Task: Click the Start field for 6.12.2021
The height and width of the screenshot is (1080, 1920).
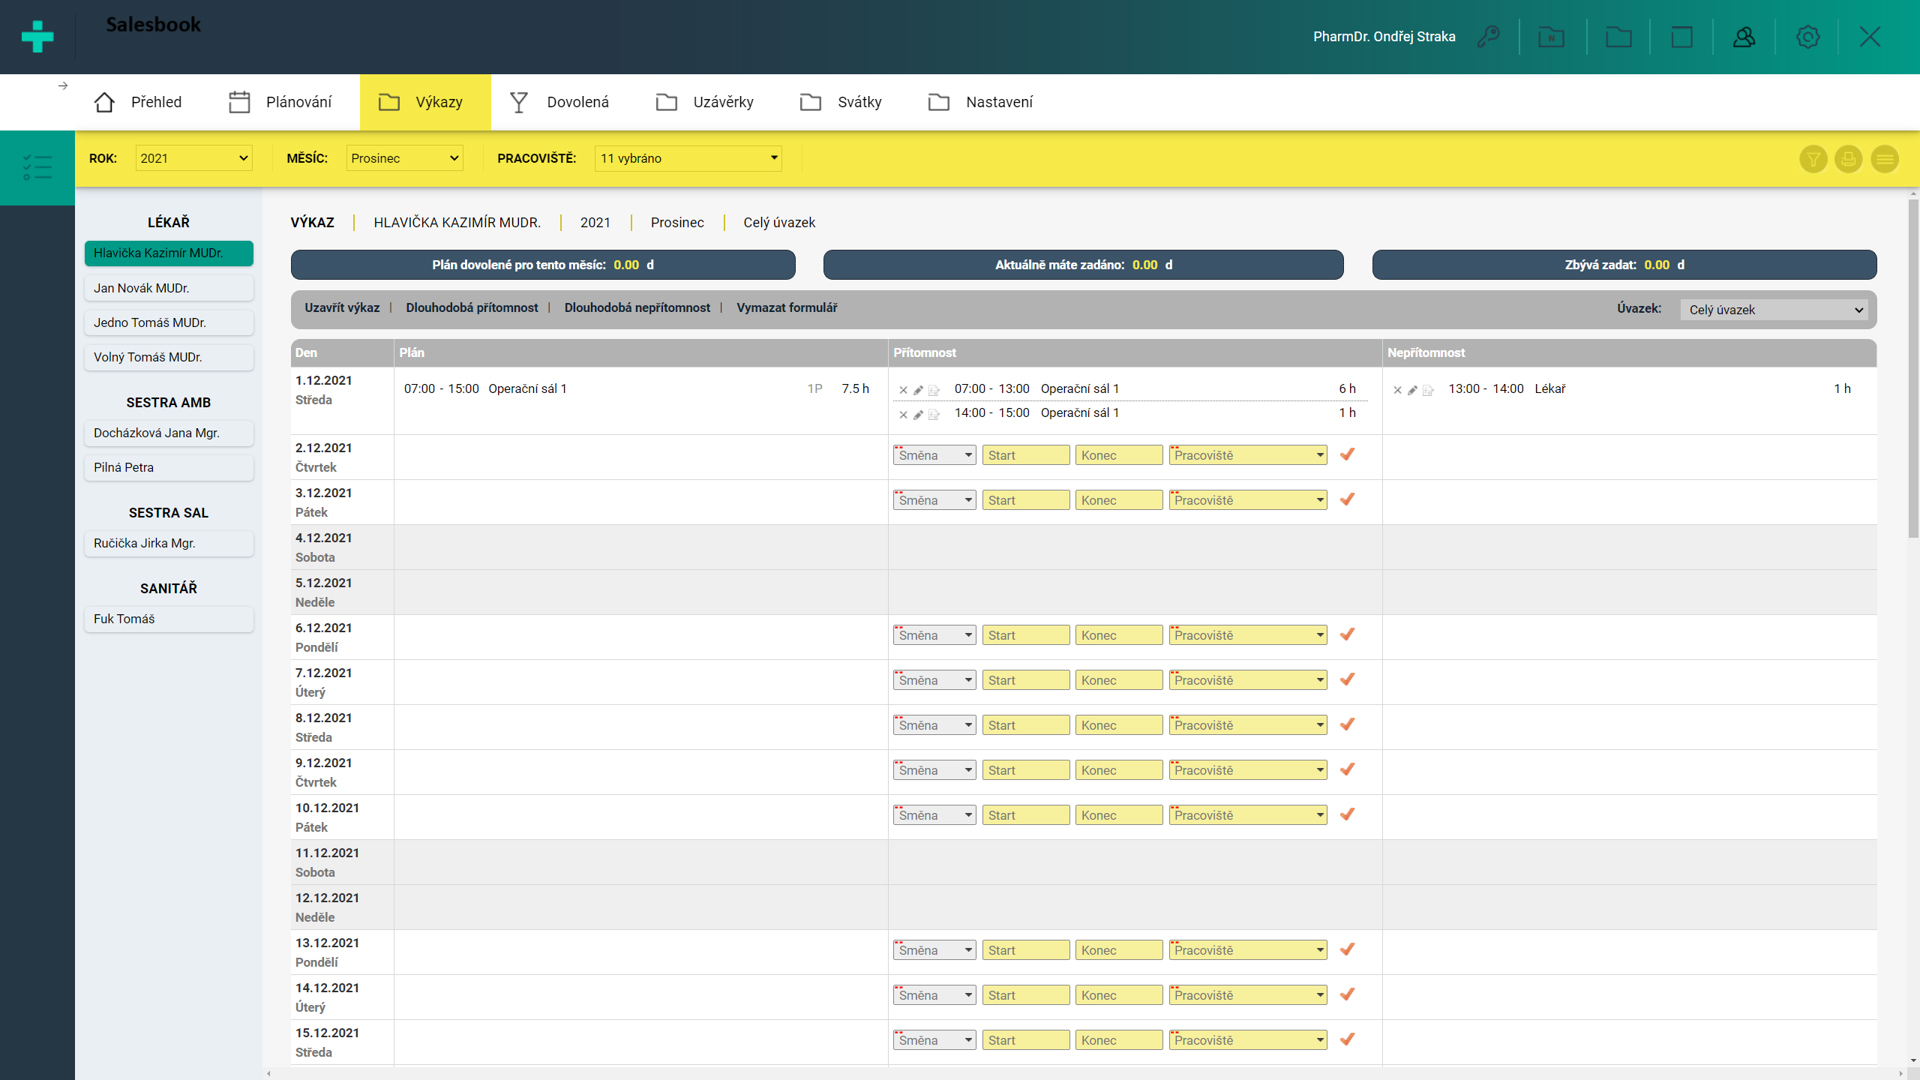Action: coord(1025,635)
